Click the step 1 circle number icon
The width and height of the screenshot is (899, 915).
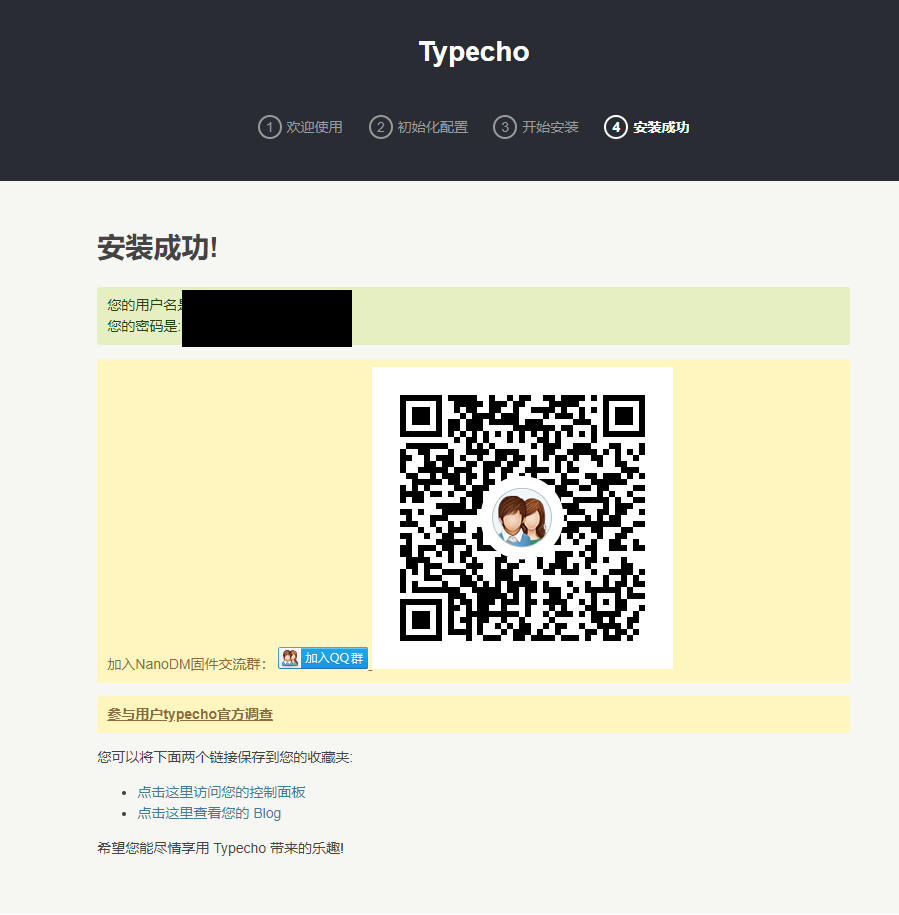click(269, 127)
